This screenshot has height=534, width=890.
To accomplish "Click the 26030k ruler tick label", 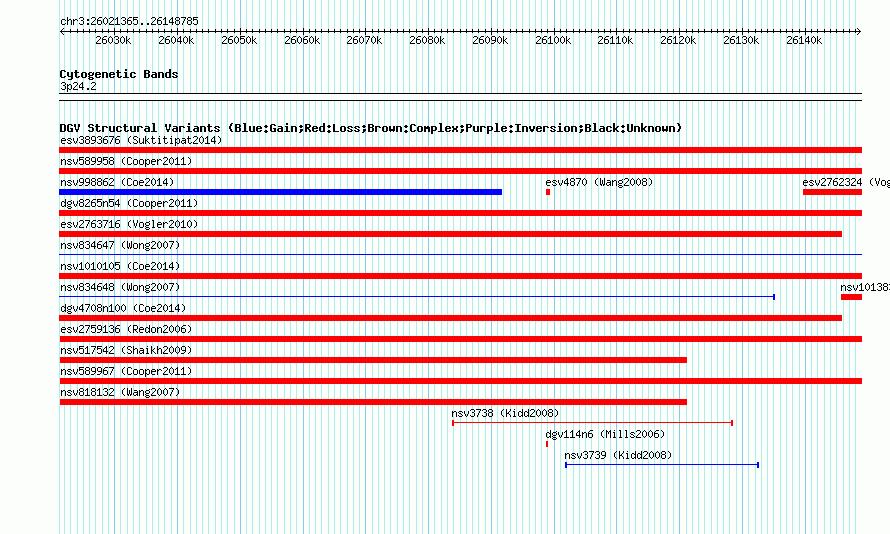I will coord(113,40).
